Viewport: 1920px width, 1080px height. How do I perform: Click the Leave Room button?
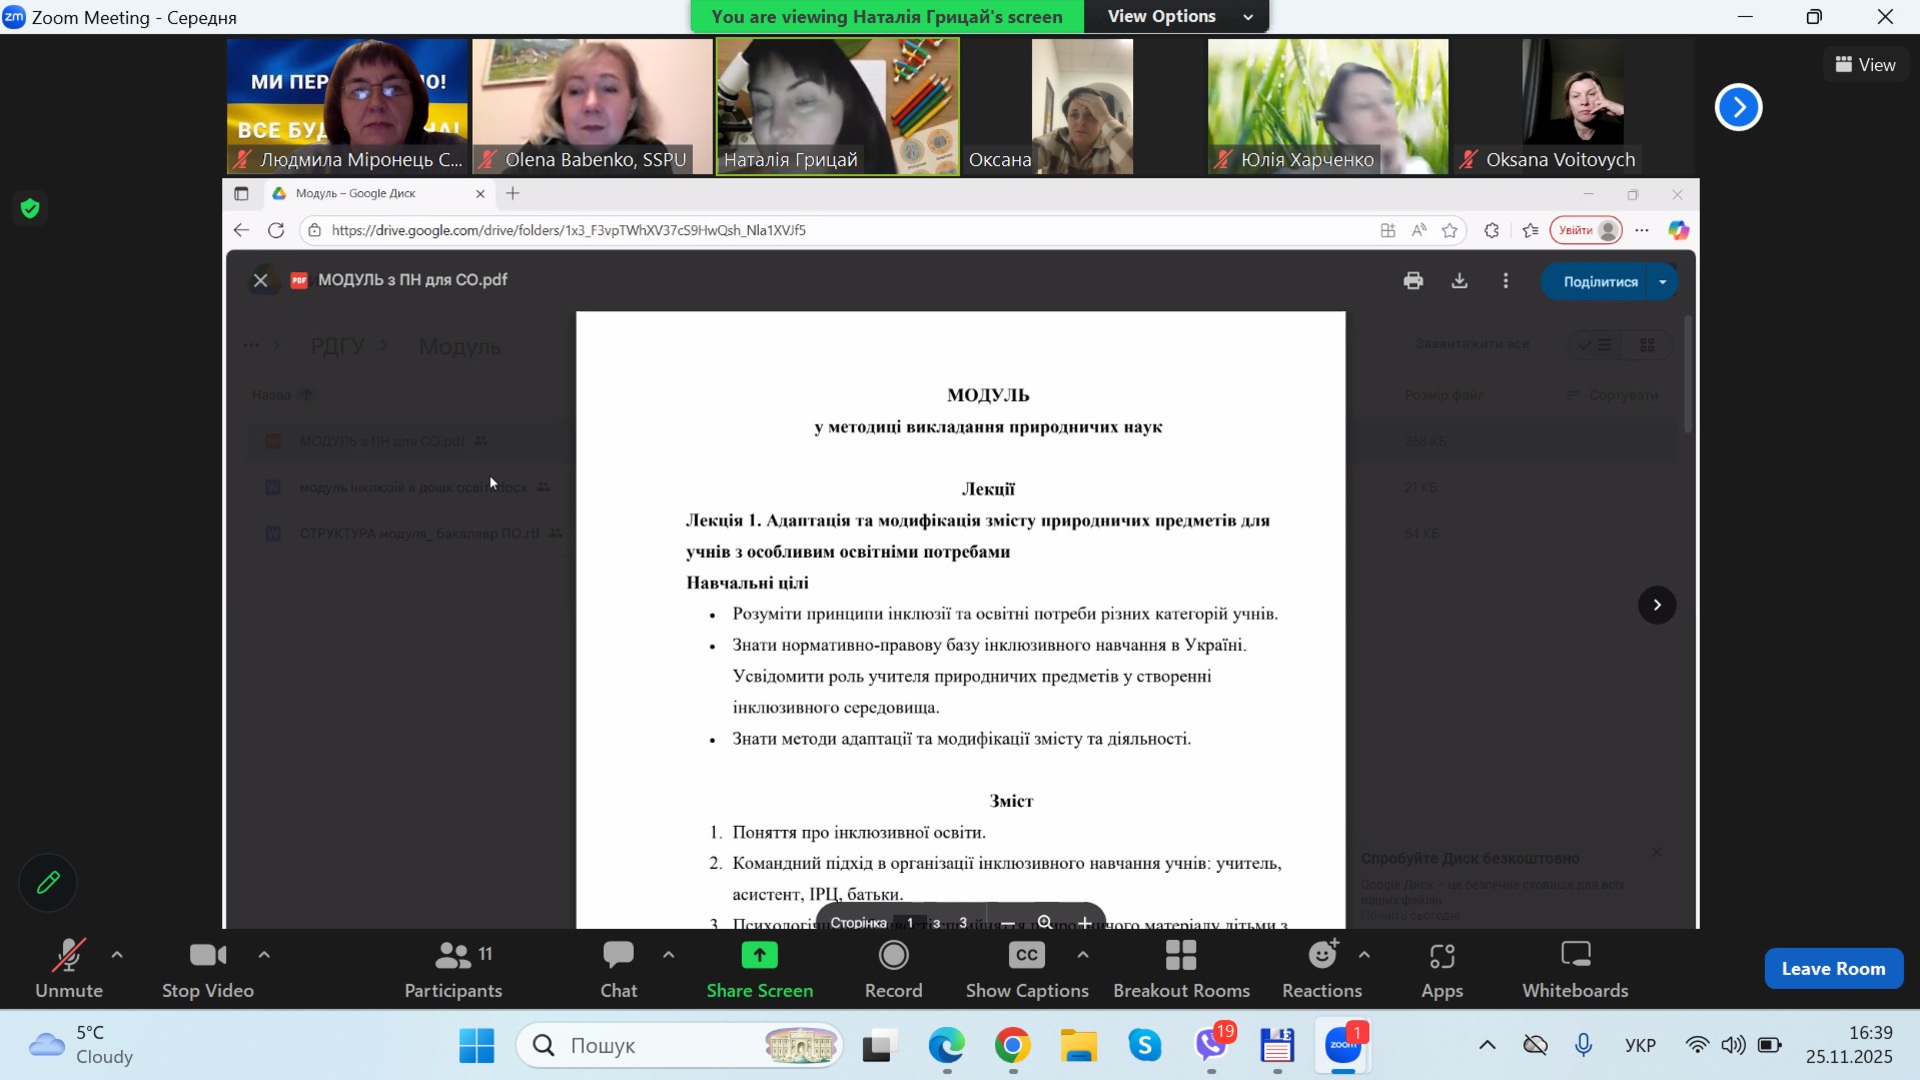click(1833, 968)
